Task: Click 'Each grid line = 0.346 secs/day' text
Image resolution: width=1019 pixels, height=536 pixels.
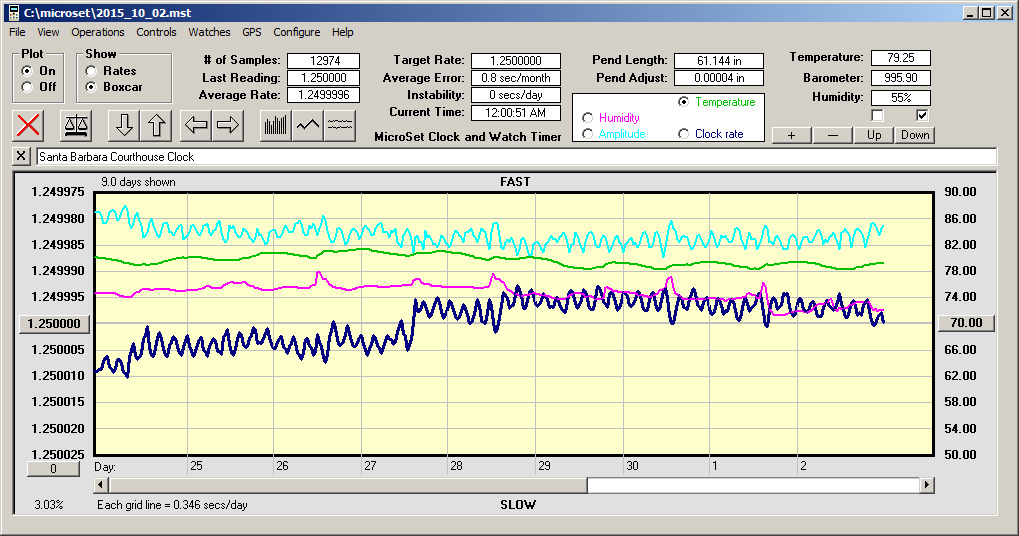Action: pyautogui.click(x=172, y=505)
